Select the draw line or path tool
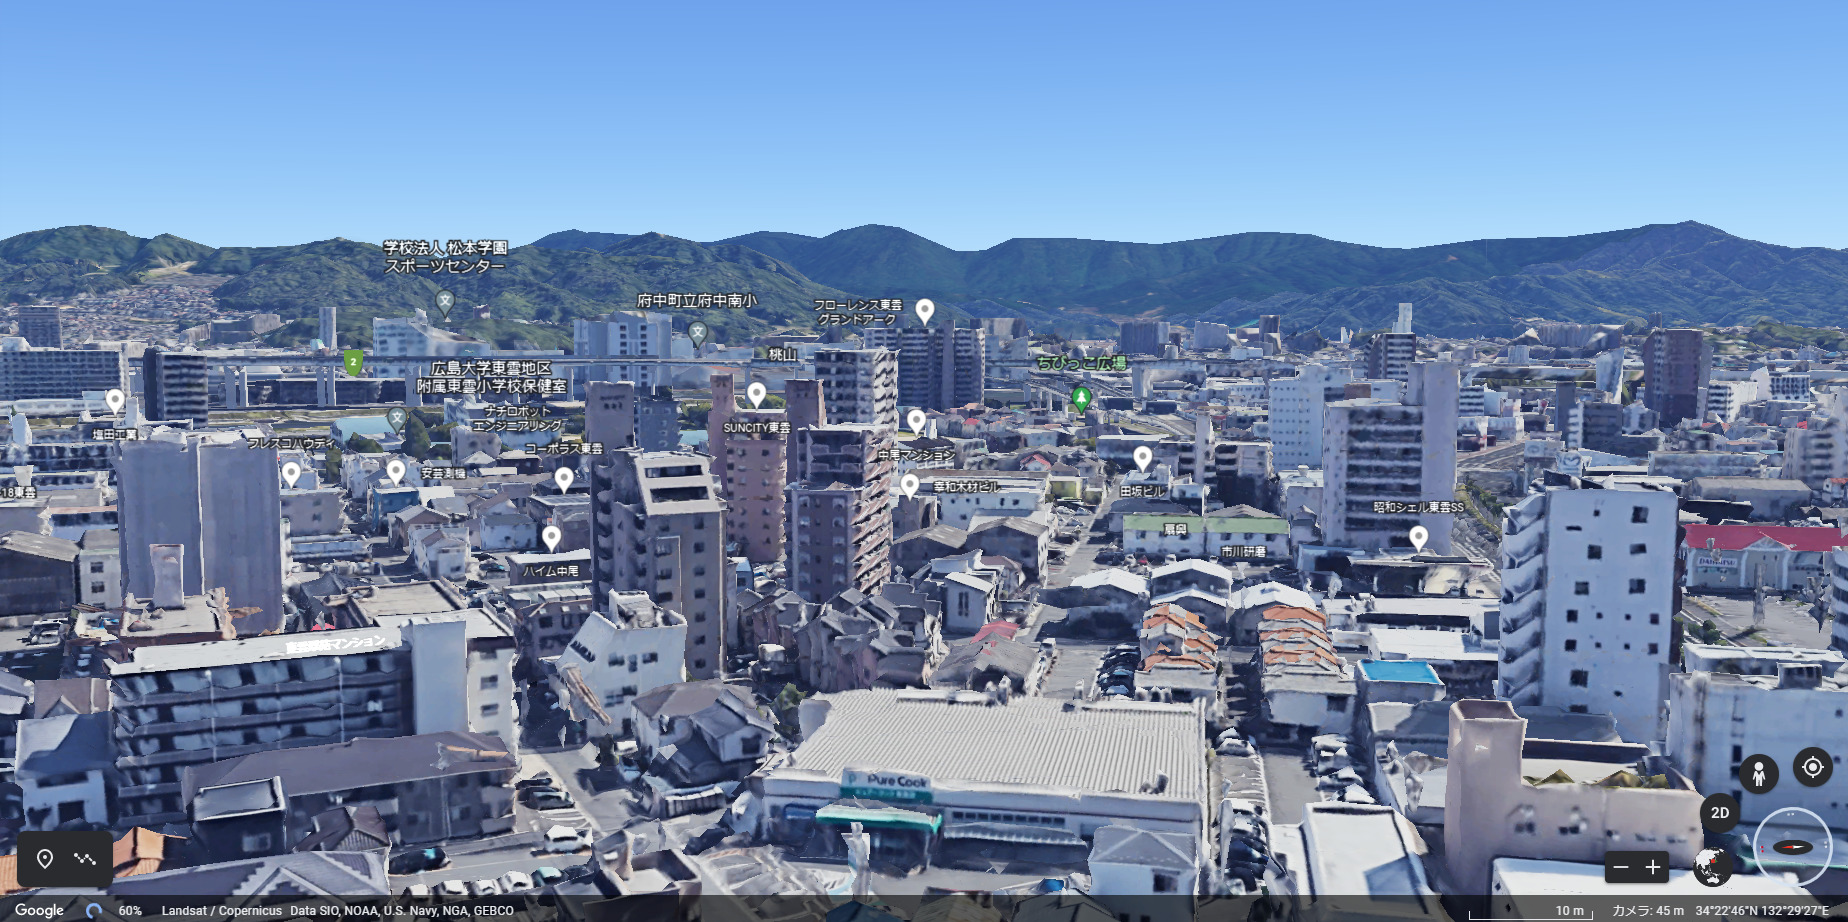The image size is (1848, 922). click(x=85, y=859)
